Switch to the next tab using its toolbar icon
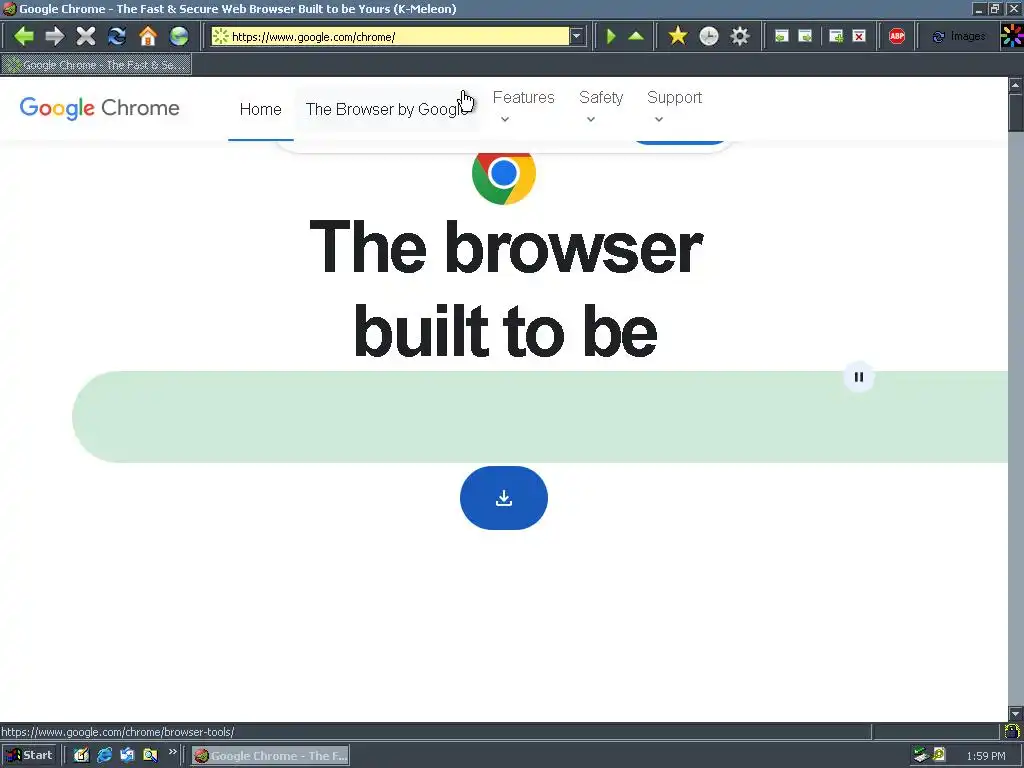The height and width of the screenshot is (768, 1024). 805,36
